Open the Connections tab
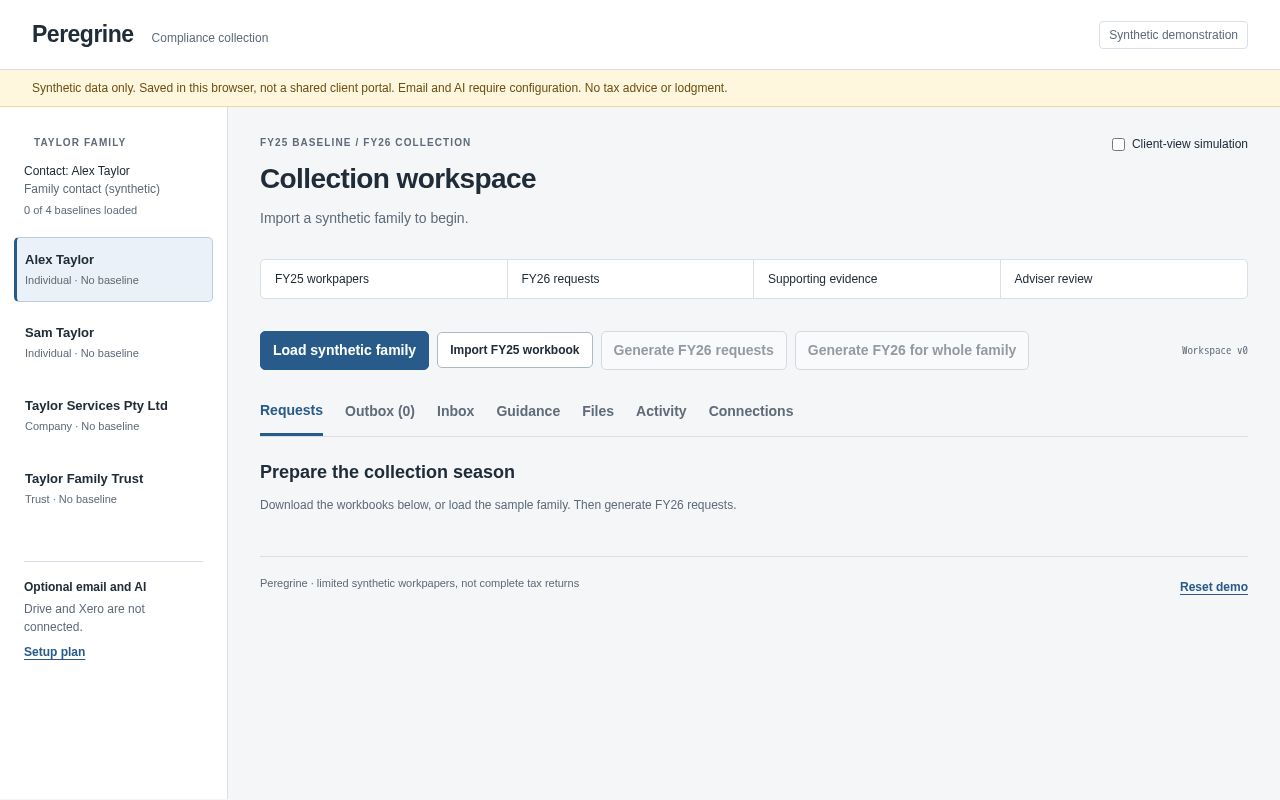The width and height of the screenshot is (1280, 800). tap(751, 411)
